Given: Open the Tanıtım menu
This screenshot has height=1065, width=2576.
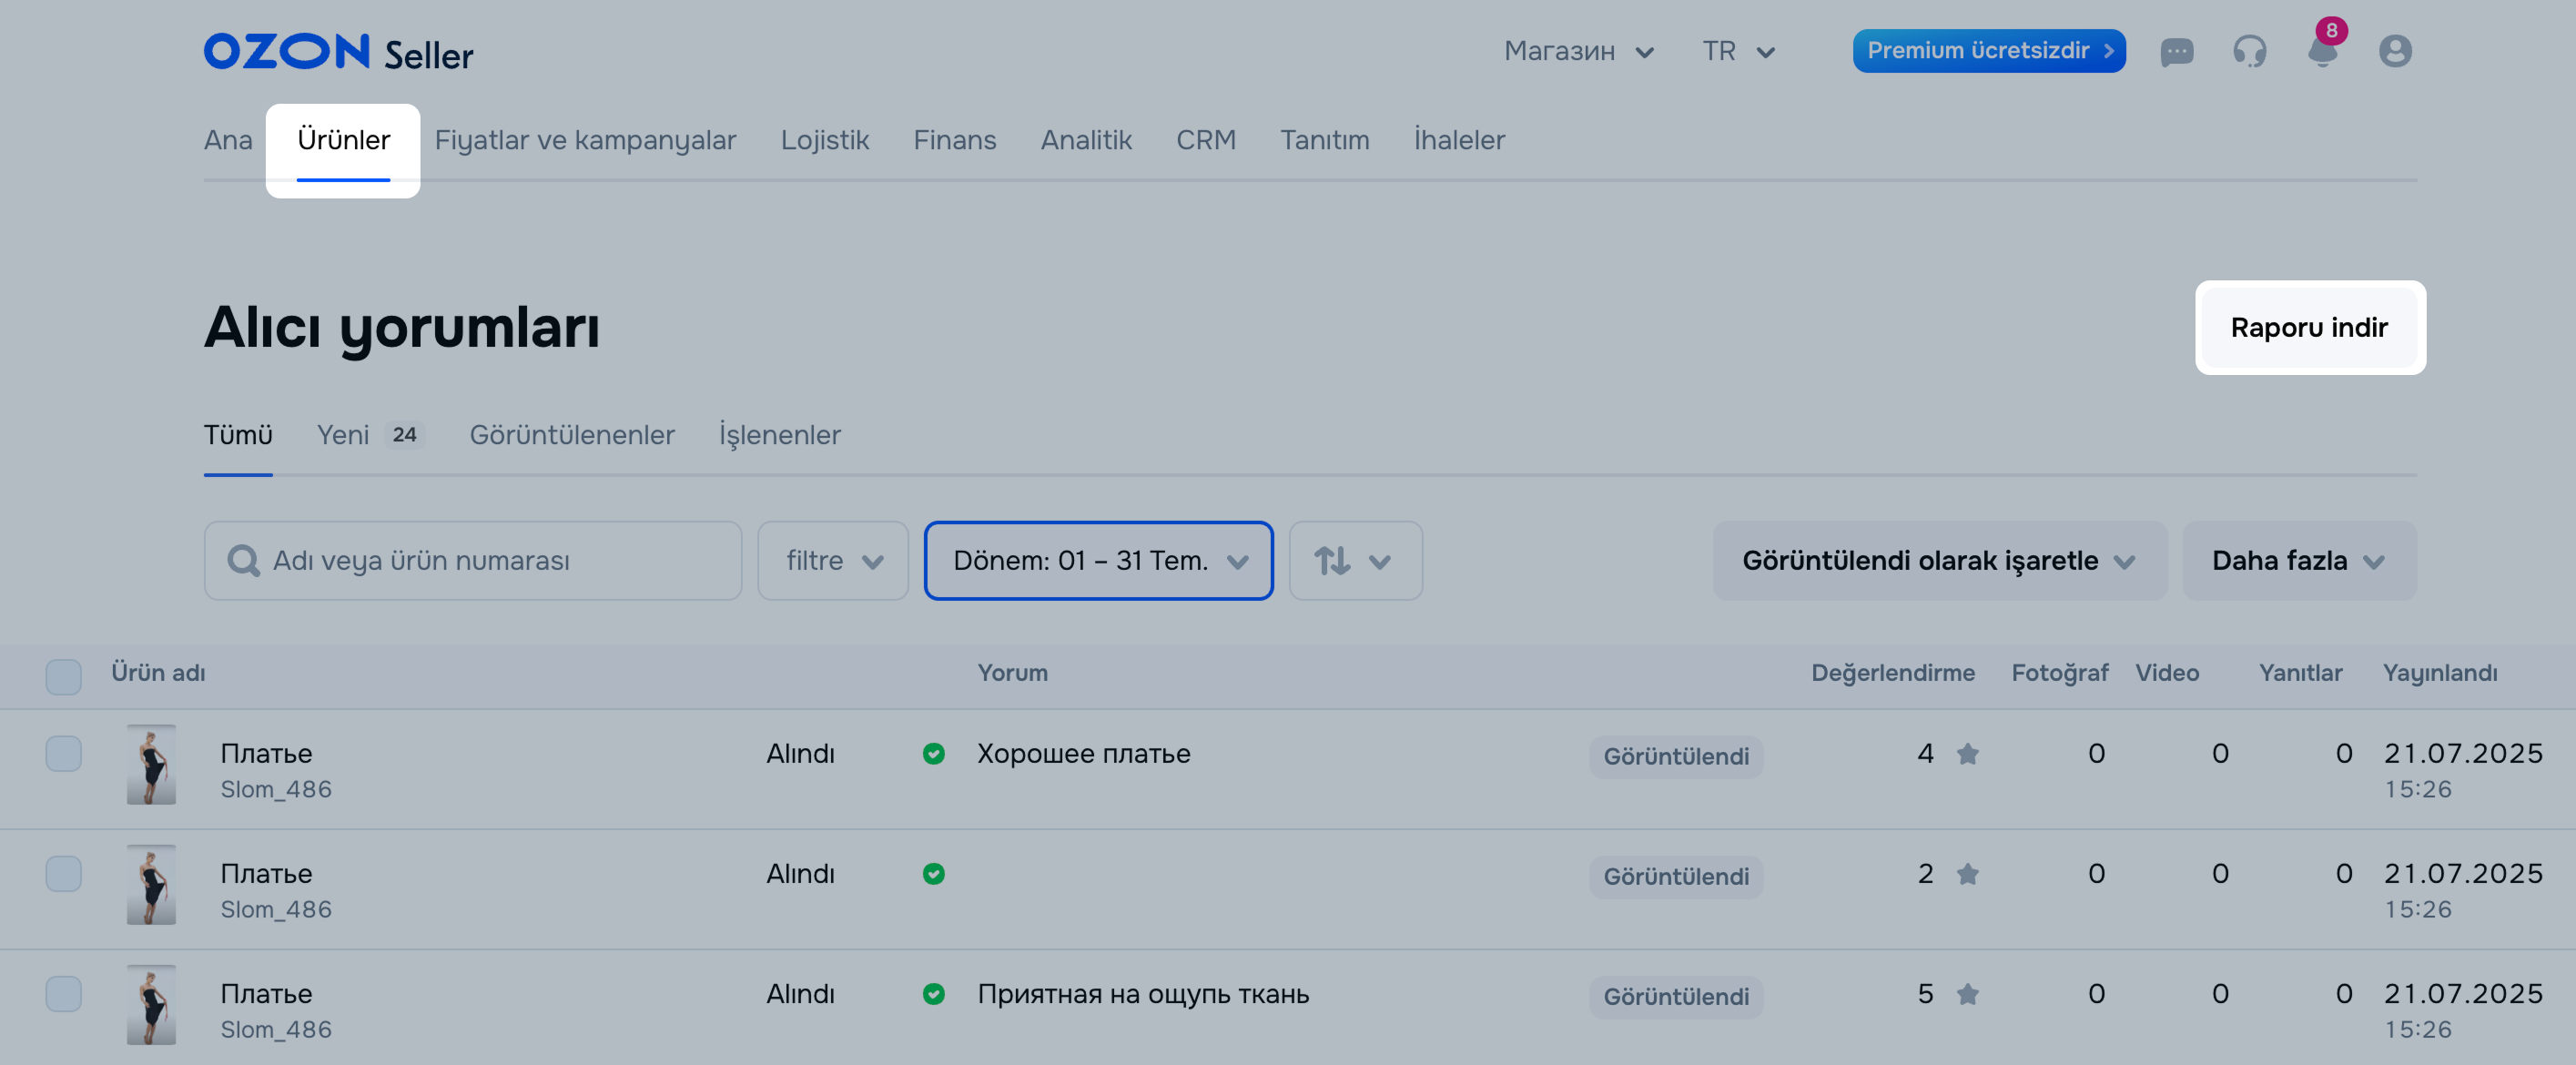Looking at the screenshot, I should [x=1325, y=140].
